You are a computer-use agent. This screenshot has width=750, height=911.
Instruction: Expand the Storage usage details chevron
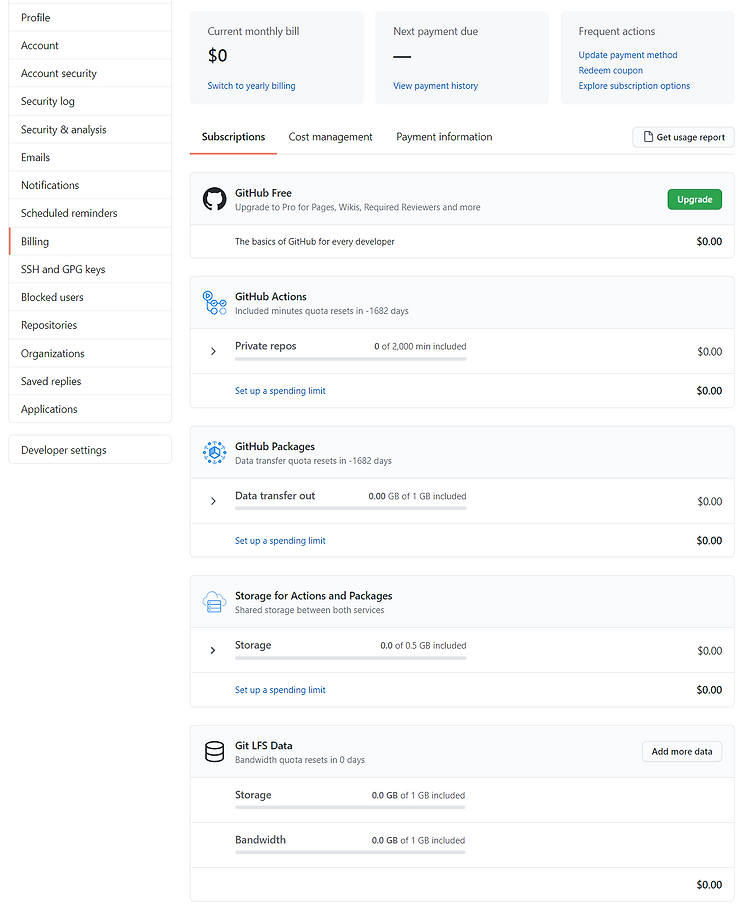click(x=213, y=651)
